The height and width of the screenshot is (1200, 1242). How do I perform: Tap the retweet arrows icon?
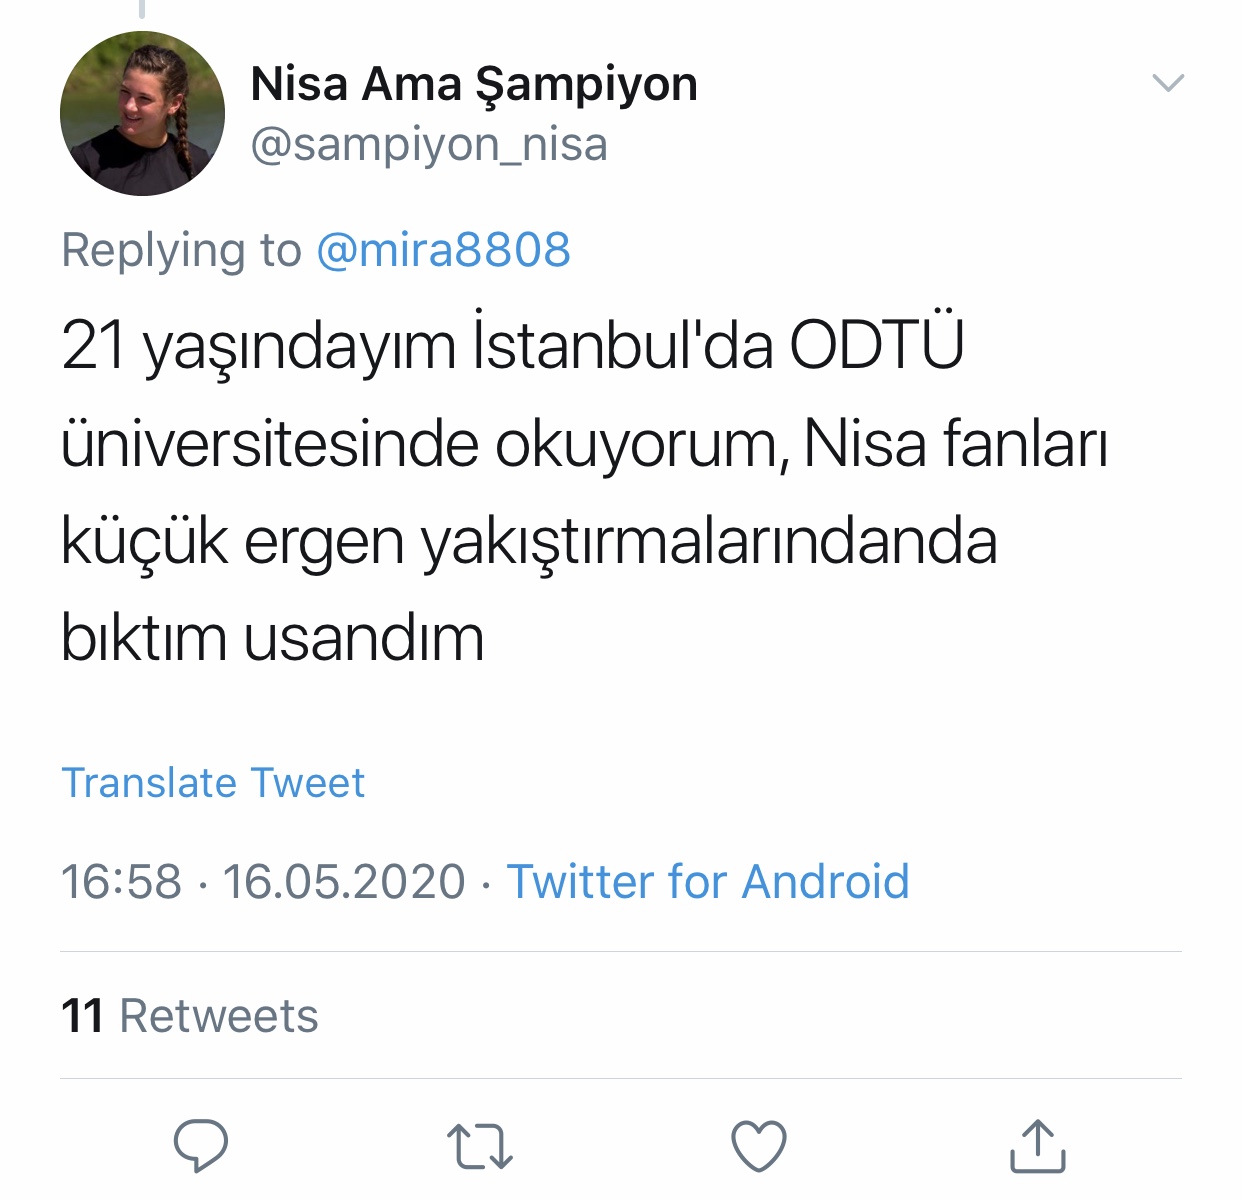pos(480,1147)
